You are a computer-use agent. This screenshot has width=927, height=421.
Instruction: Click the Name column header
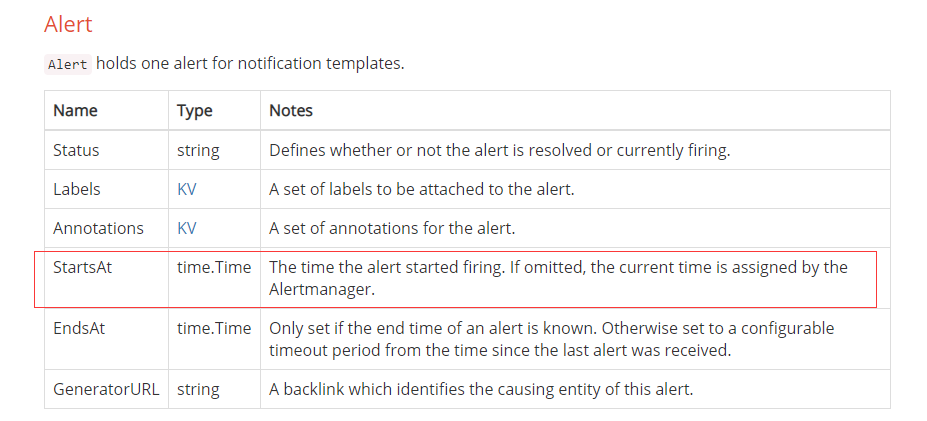[75, 110]
